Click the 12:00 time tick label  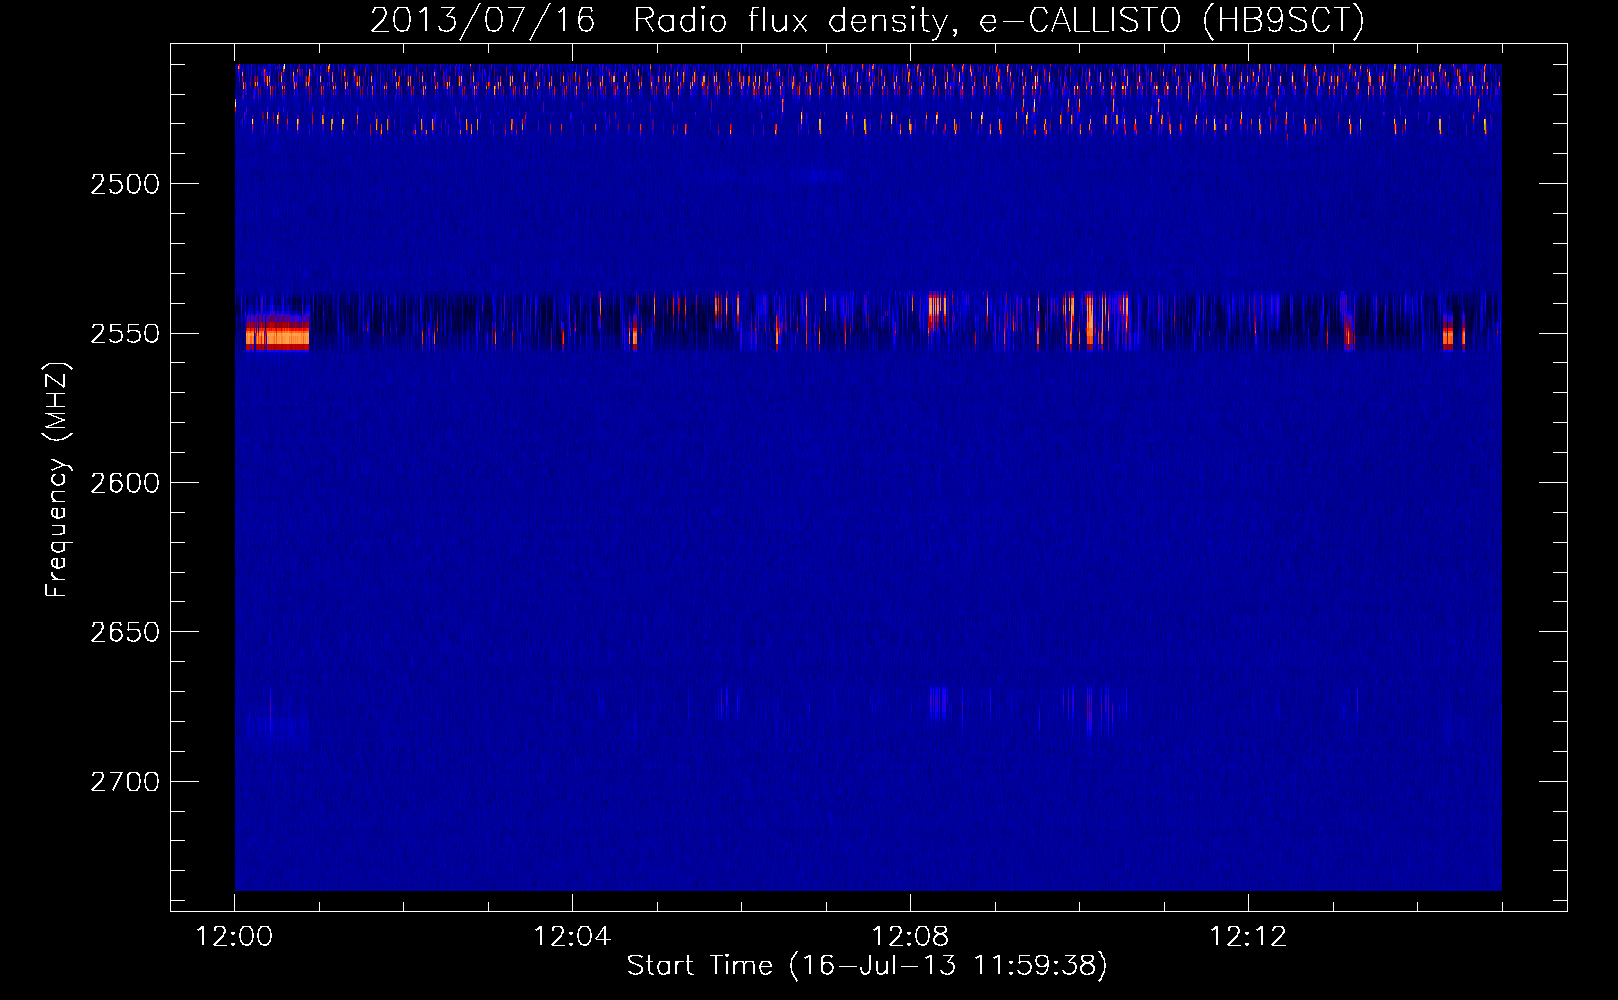coord(234,937)
